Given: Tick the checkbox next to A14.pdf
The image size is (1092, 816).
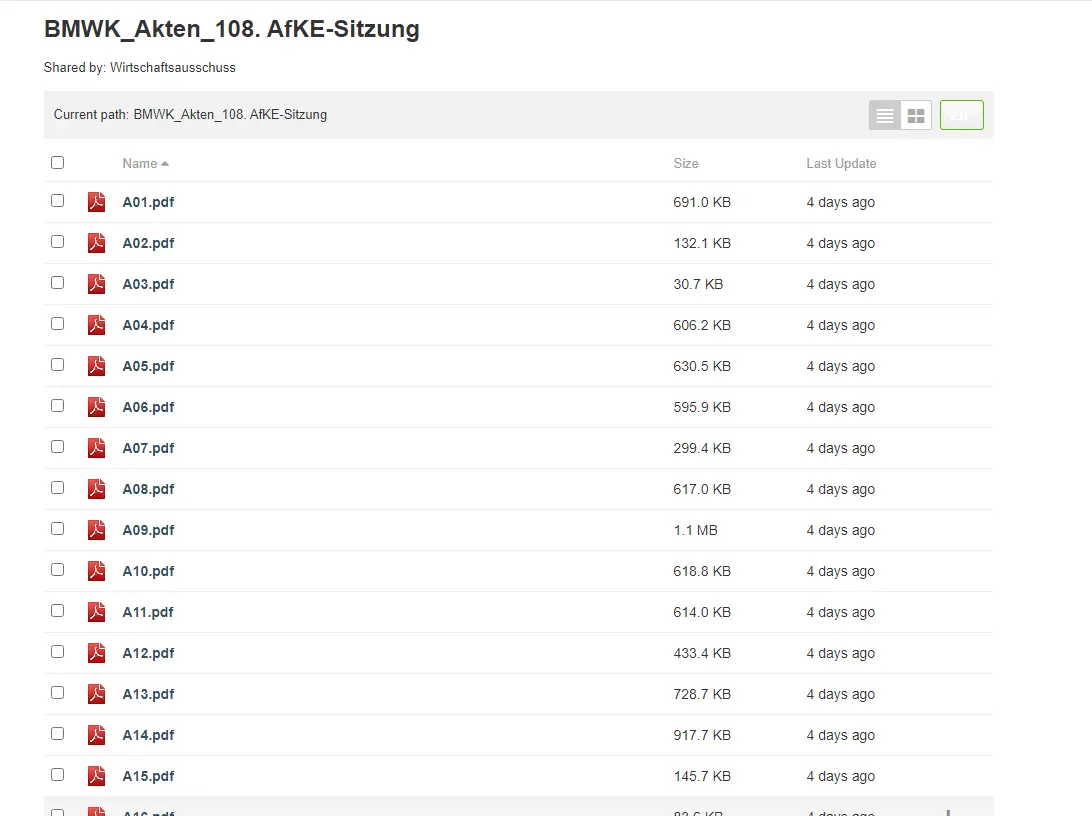Looking at the screenshot, I should (x=57, y=734).
